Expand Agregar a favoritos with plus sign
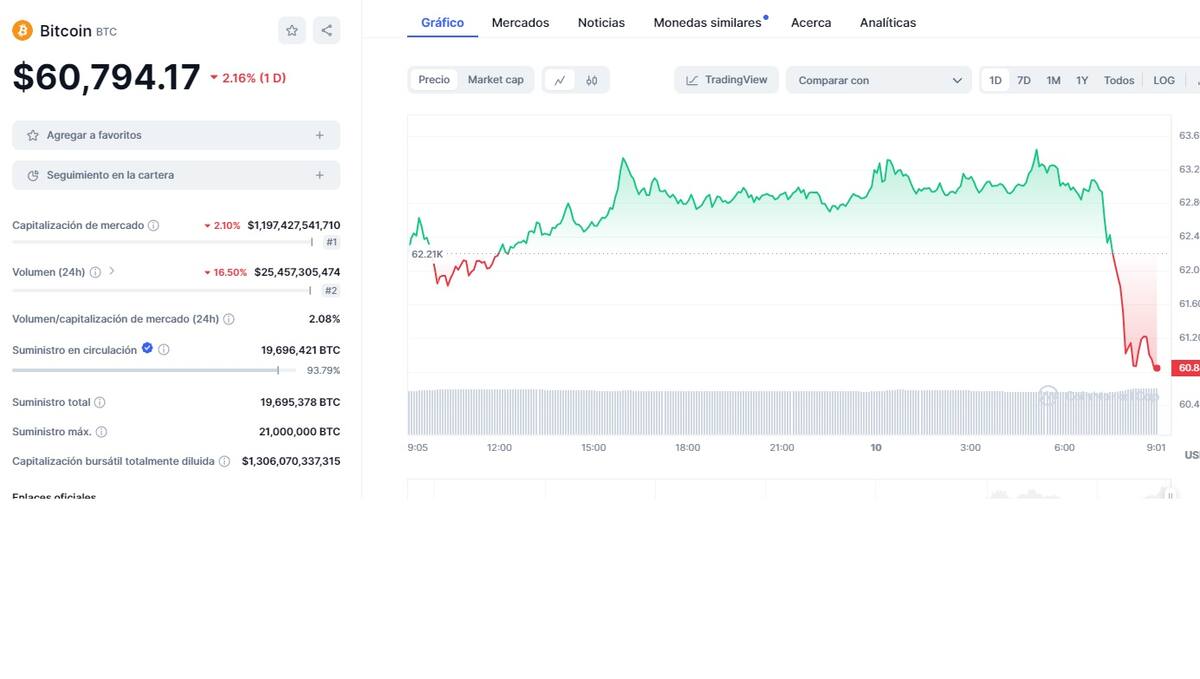 point(319,135)
